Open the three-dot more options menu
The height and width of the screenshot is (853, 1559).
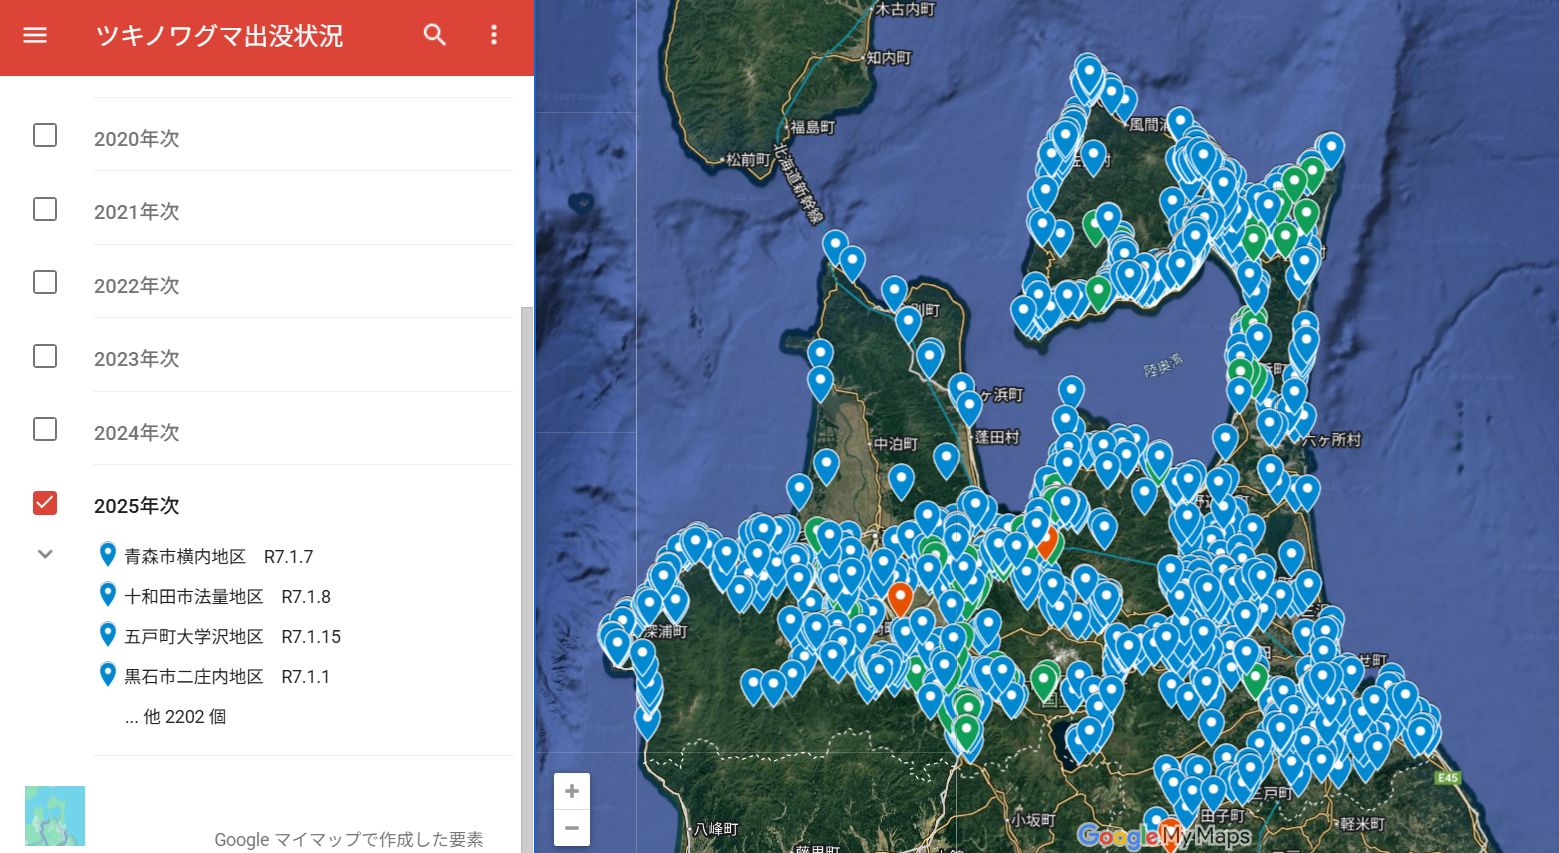493,35
